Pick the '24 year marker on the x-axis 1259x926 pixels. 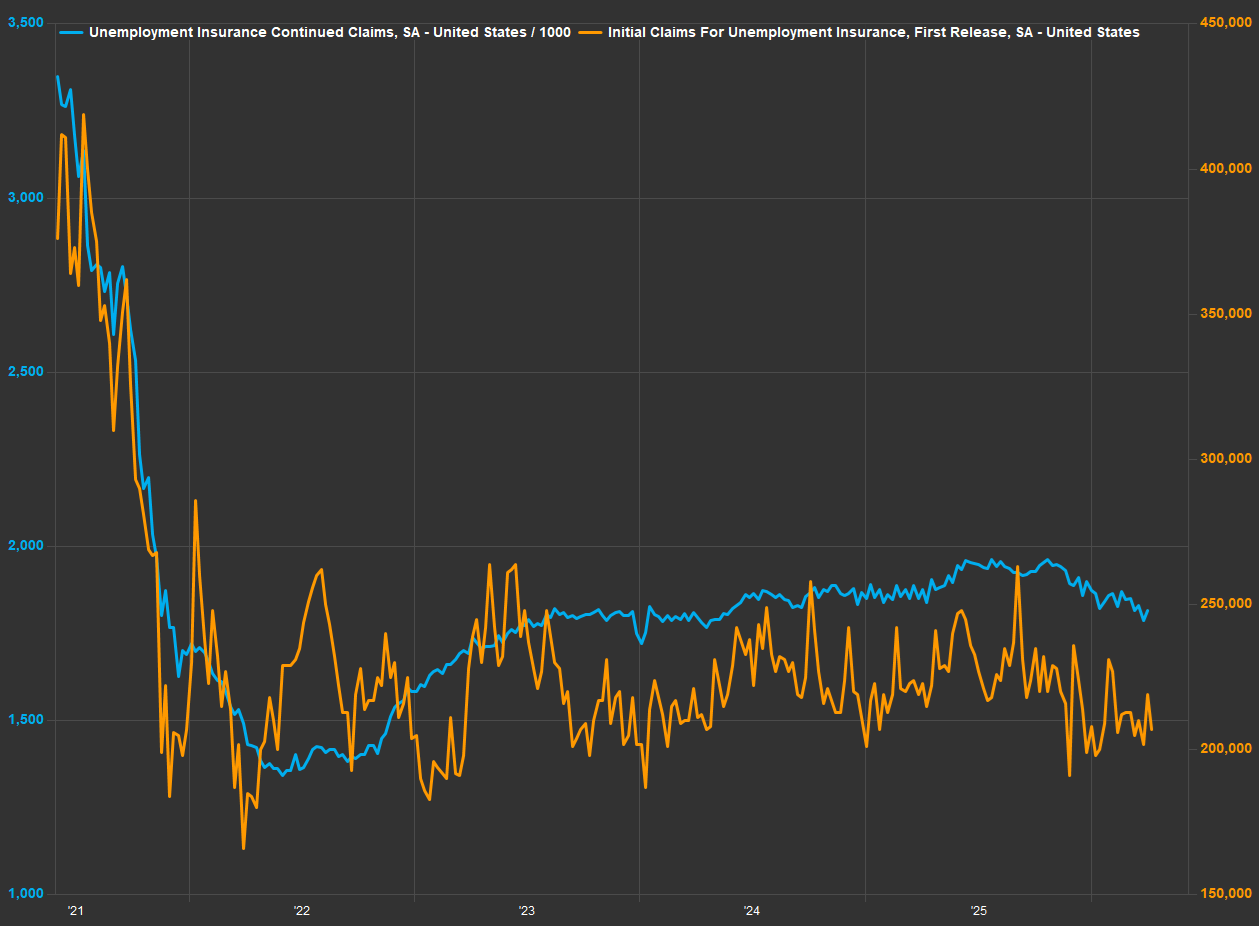pos(753,911)
